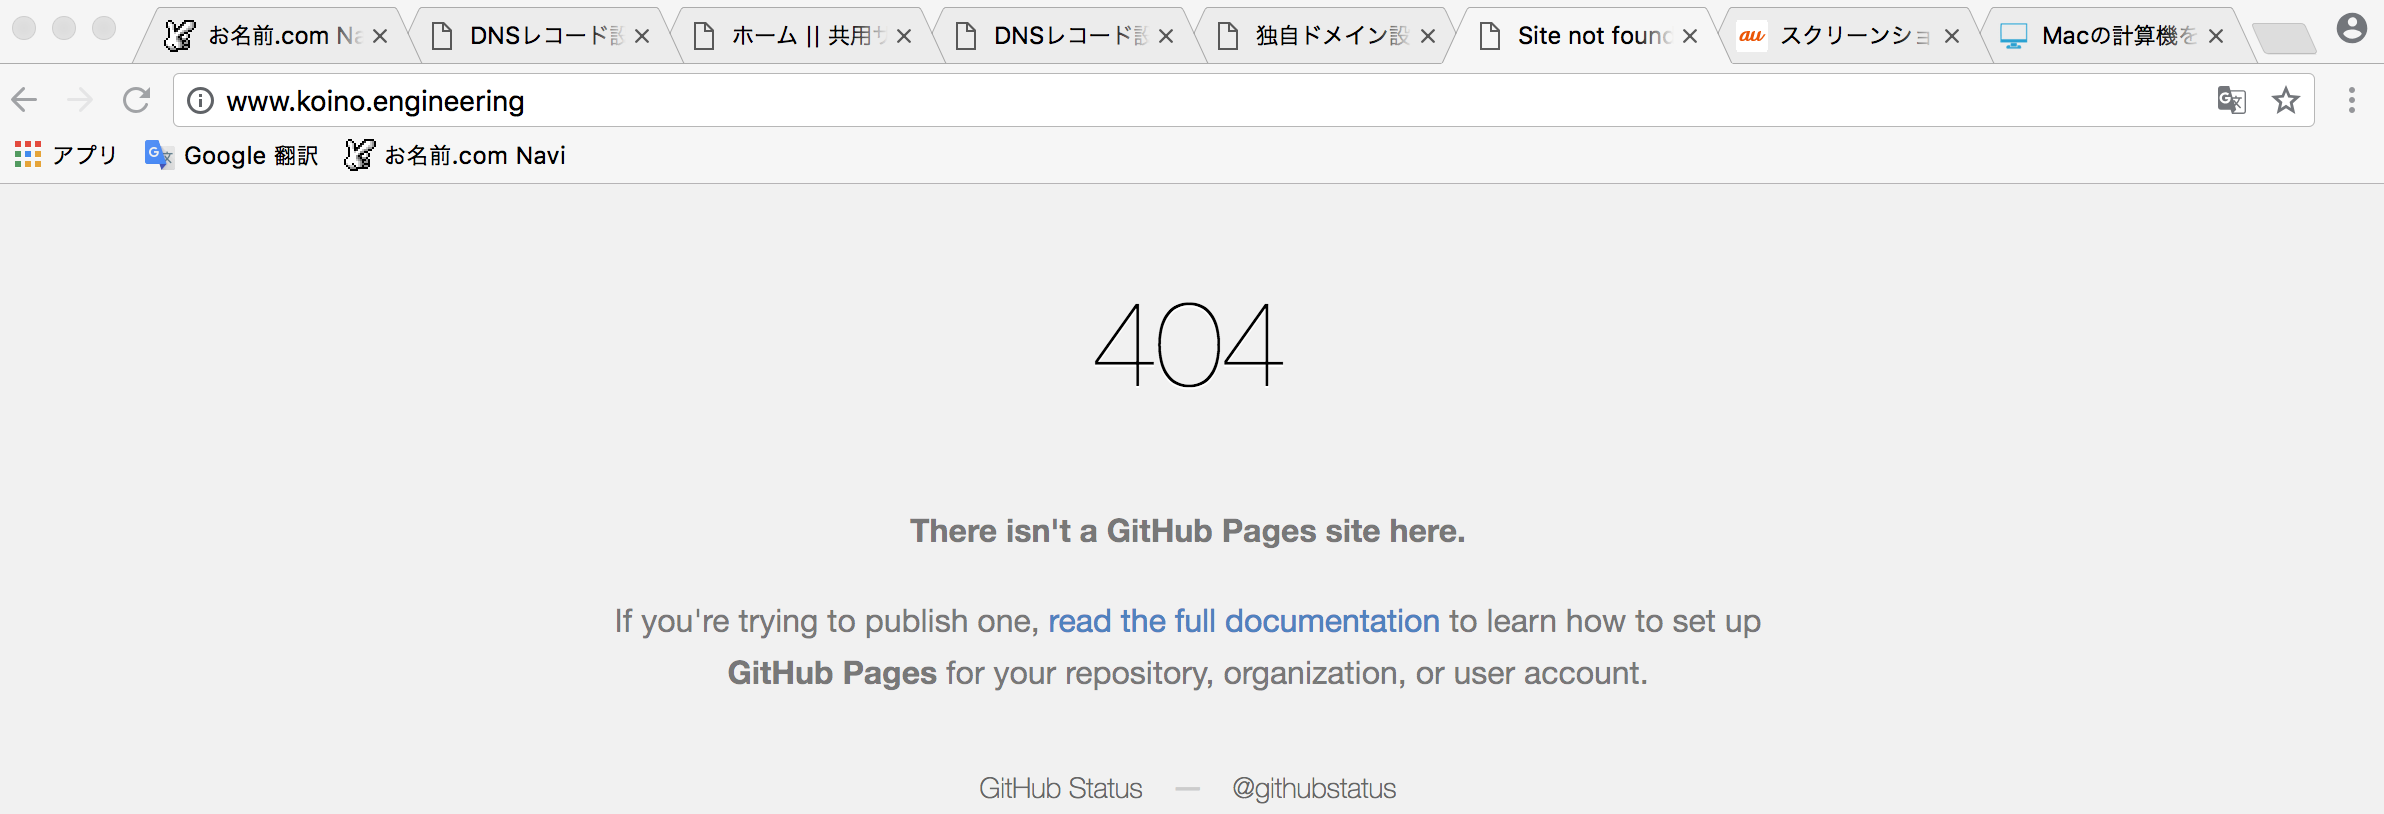
Task: Click the forward navigation arrow
Action: coord(80,100)
